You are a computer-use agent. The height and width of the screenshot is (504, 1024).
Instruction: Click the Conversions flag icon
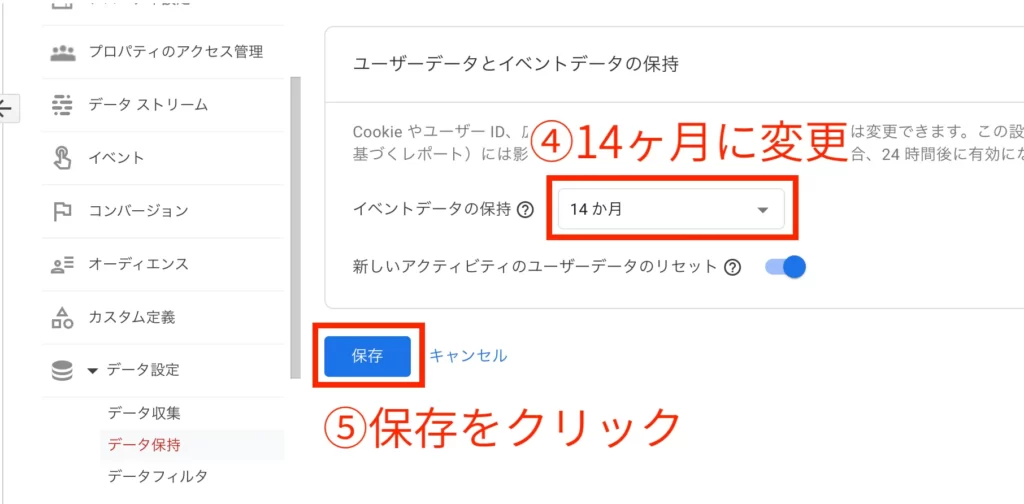click(x=62, y=212)
